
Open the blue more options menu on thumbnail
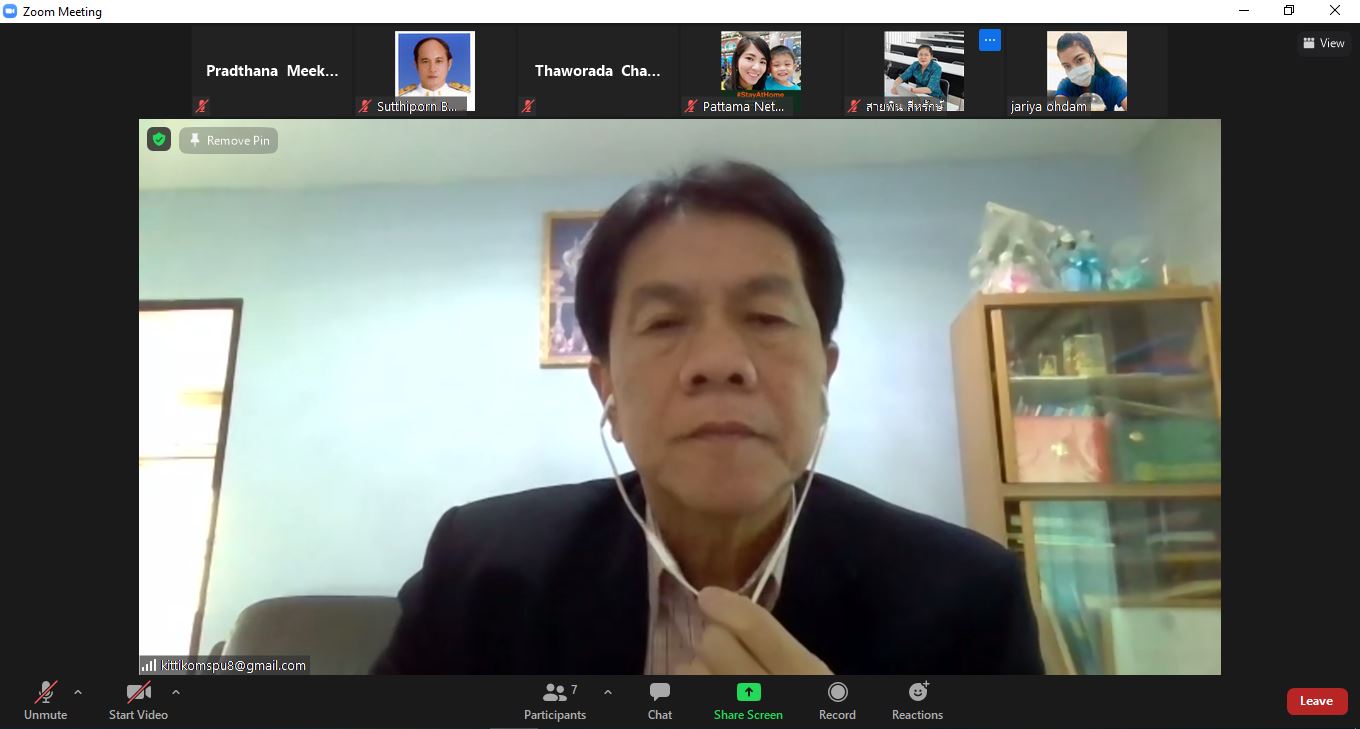click(x=989, y=41)
